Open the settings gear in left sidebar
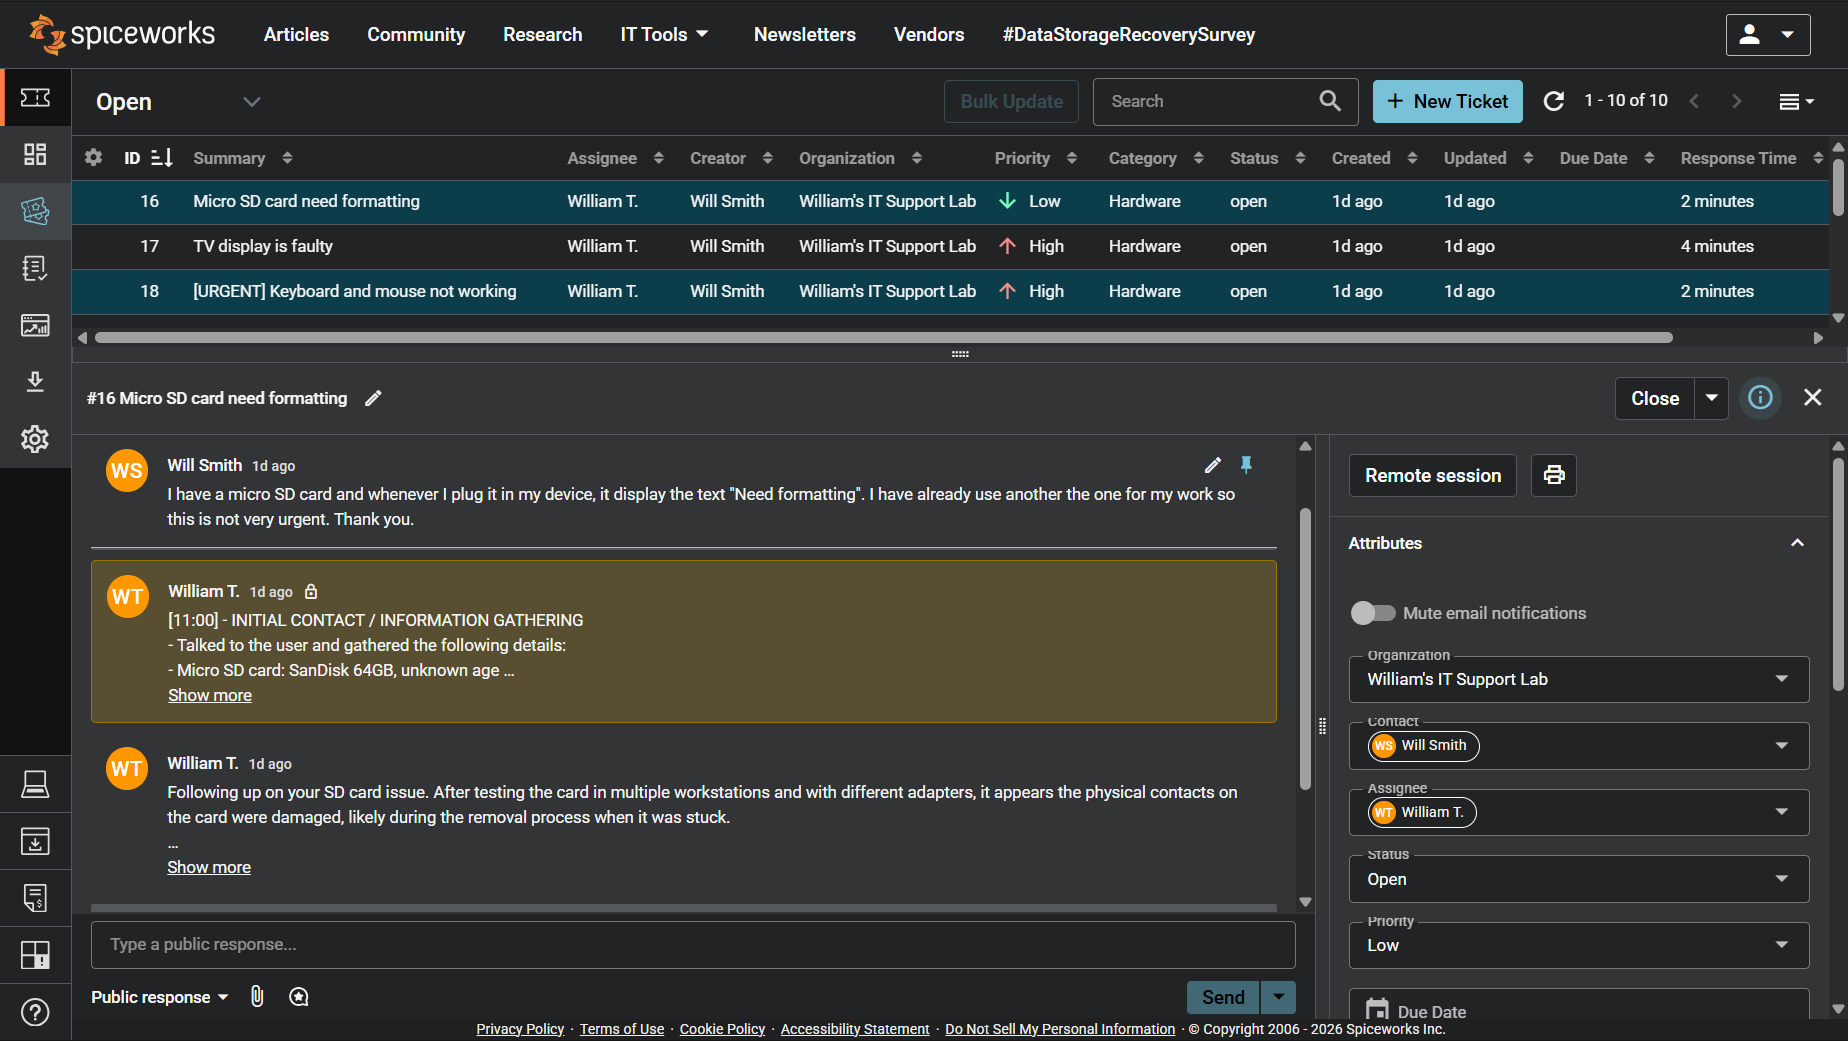This screenshot has width=1848, height=1041. (35, 439)
